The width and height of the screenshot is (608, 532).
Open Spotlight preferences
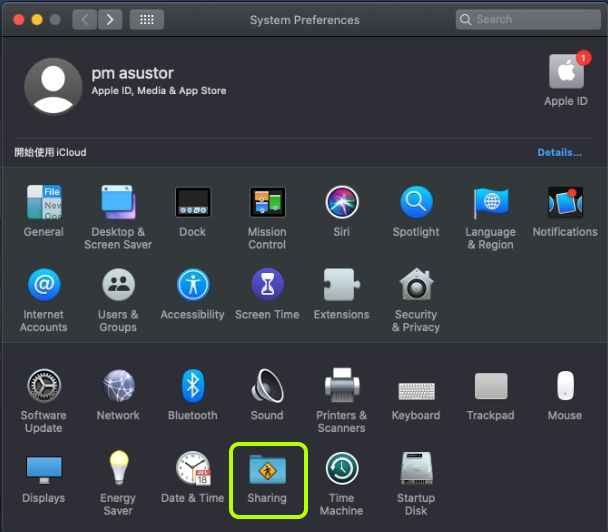click(x=416, y=202)
